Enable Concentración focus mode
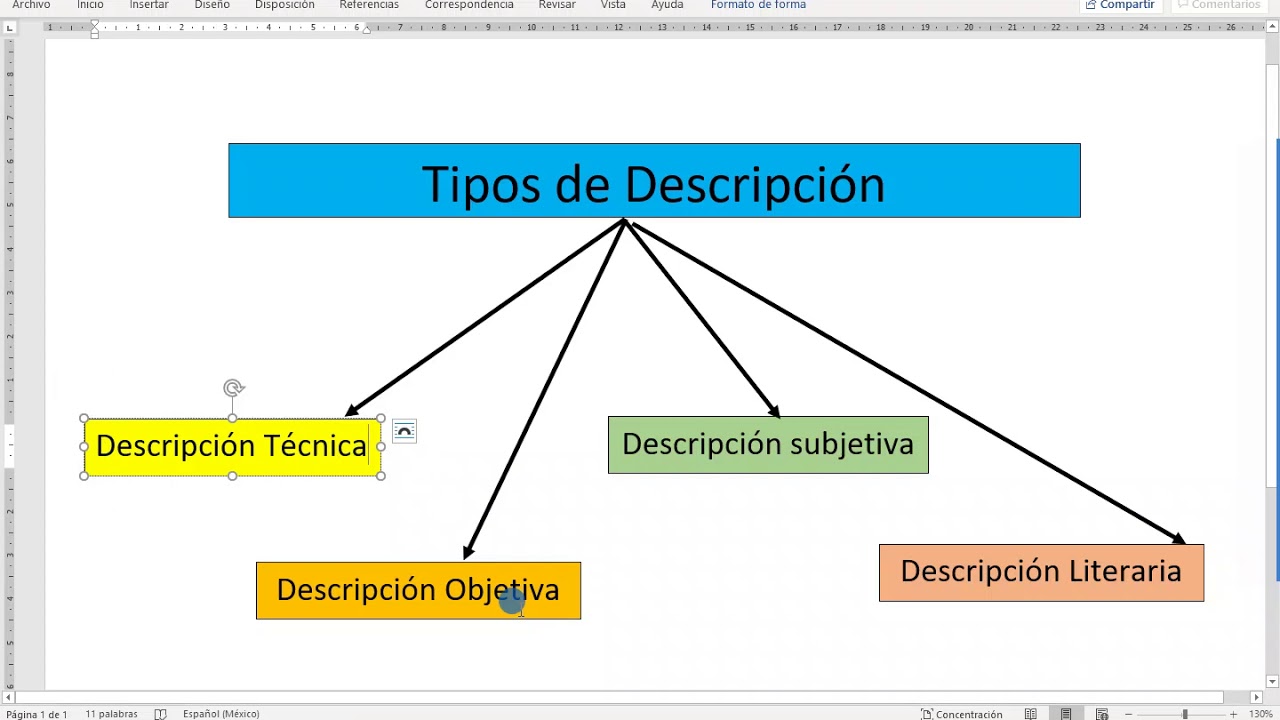This screenshot has width=1280, height=720. point(962,714)
